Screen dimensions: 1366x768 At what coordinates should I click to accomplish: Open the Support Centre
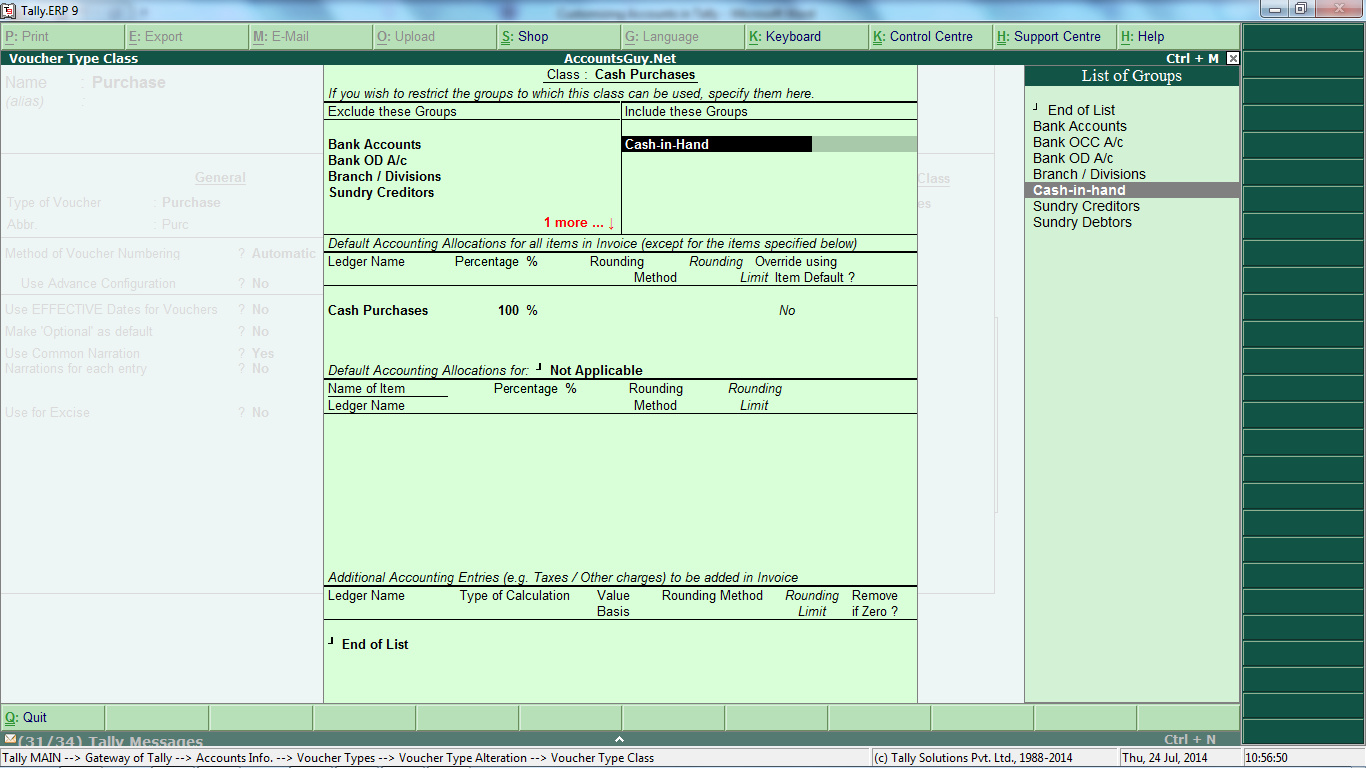click(x=1054, y=37)
